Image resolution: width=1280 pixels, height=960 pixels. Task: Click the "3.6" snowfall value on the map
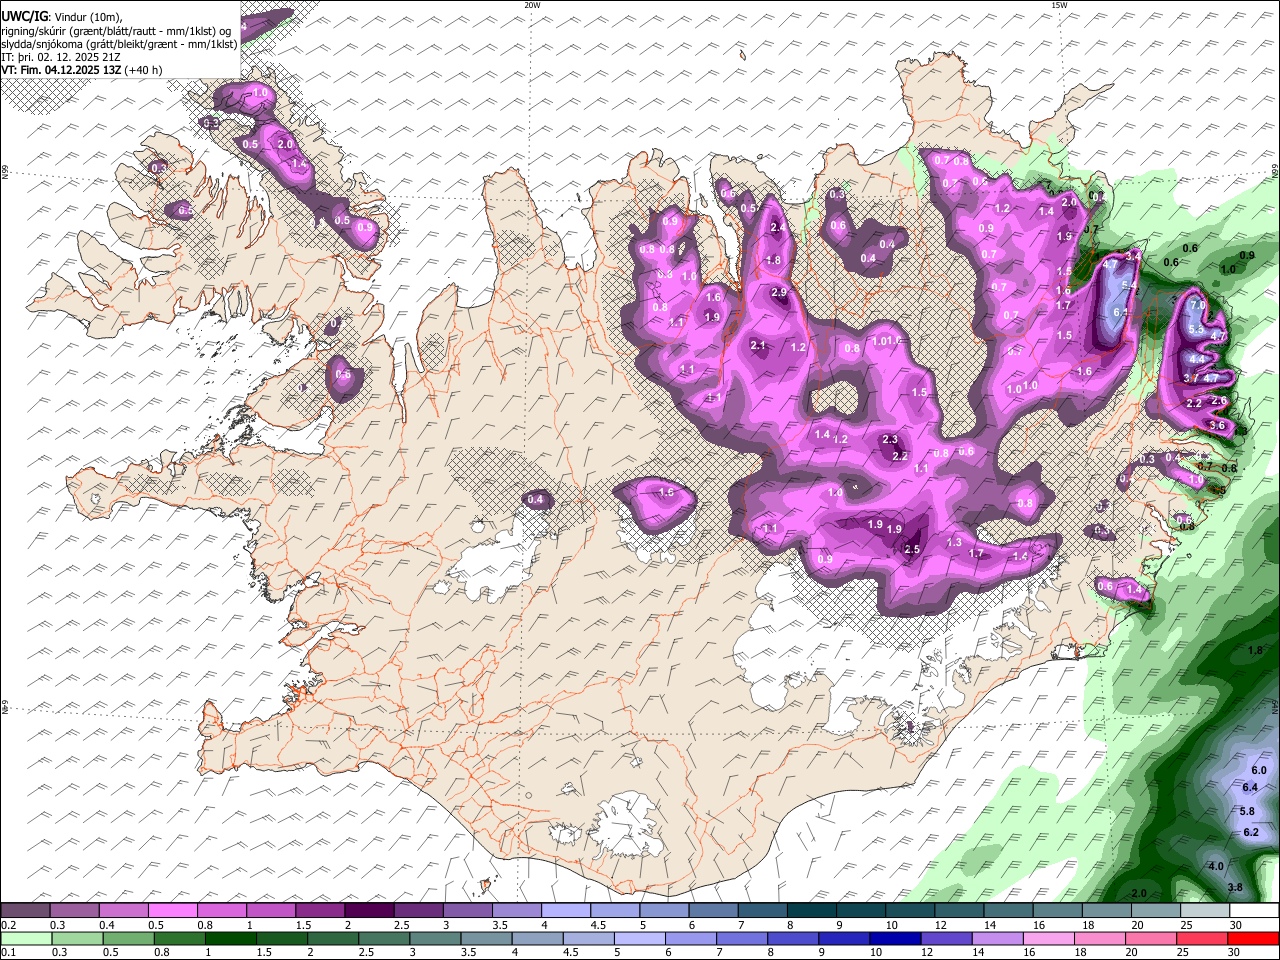pyautogui.click(x=1217, y=425)
